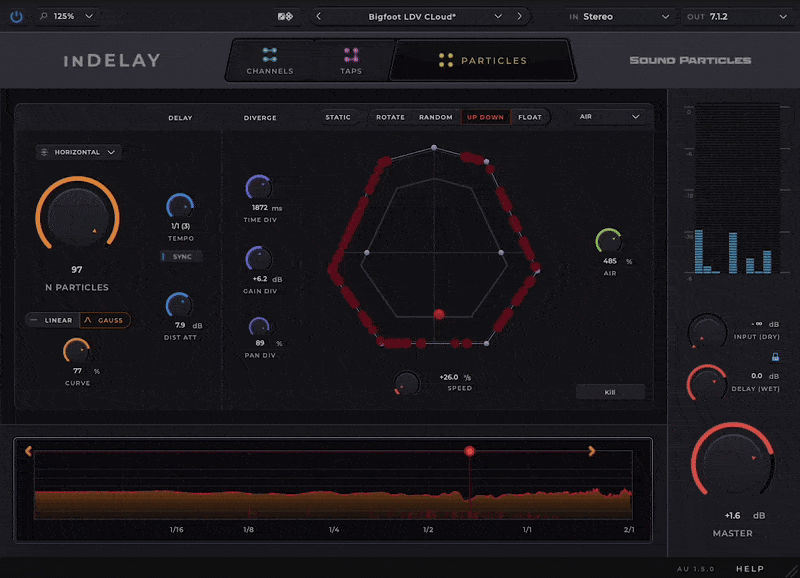
Task: Click the orange left arrow timeline handle
Action: pyautogui.click(x=29, y=450)
